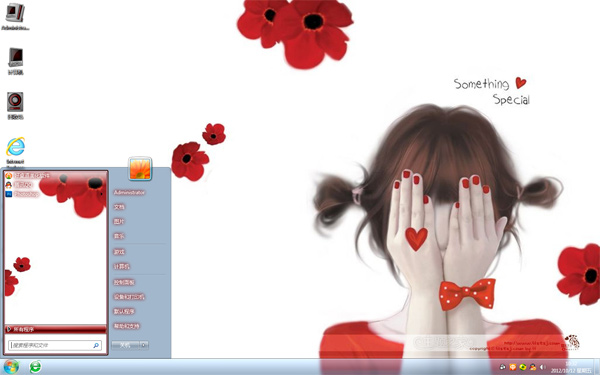Click the volume speaker tray icon

(542, 367)
